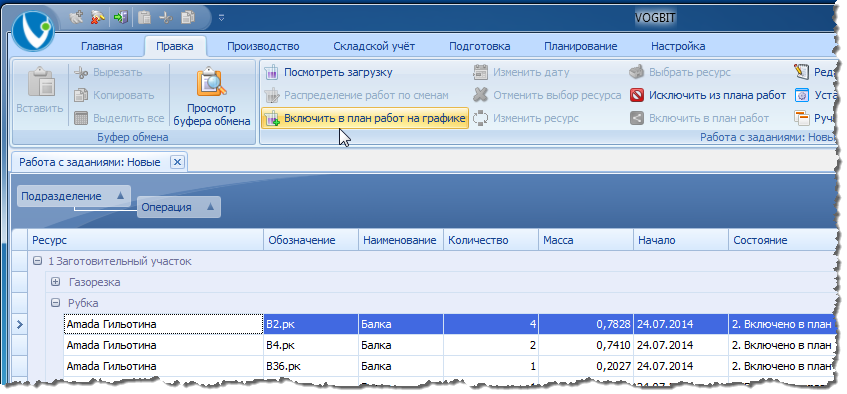847x394 pixels.
Task: Open the Подготовка ribbon tab
Action: (x=480, y=46)
